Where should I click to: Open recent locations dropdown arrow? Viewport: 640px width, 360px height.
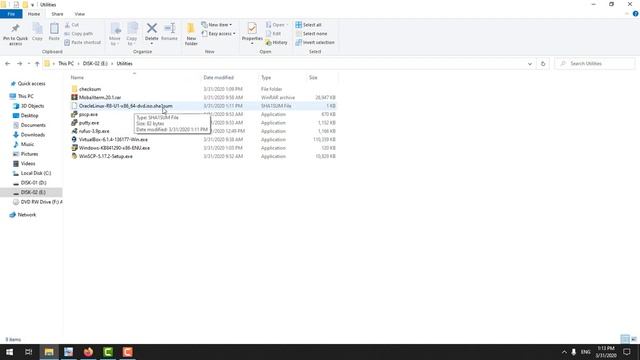[29, 64]
